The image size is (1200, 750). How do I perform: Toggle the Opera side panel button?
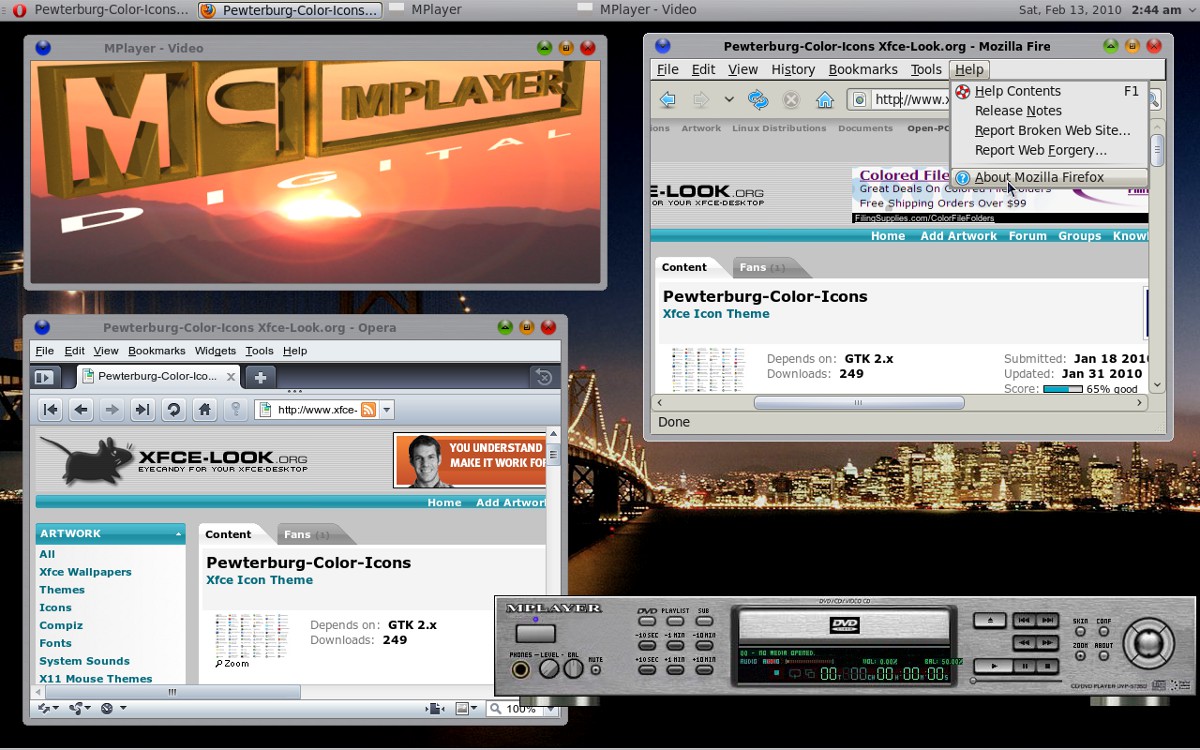click(43, 377)
